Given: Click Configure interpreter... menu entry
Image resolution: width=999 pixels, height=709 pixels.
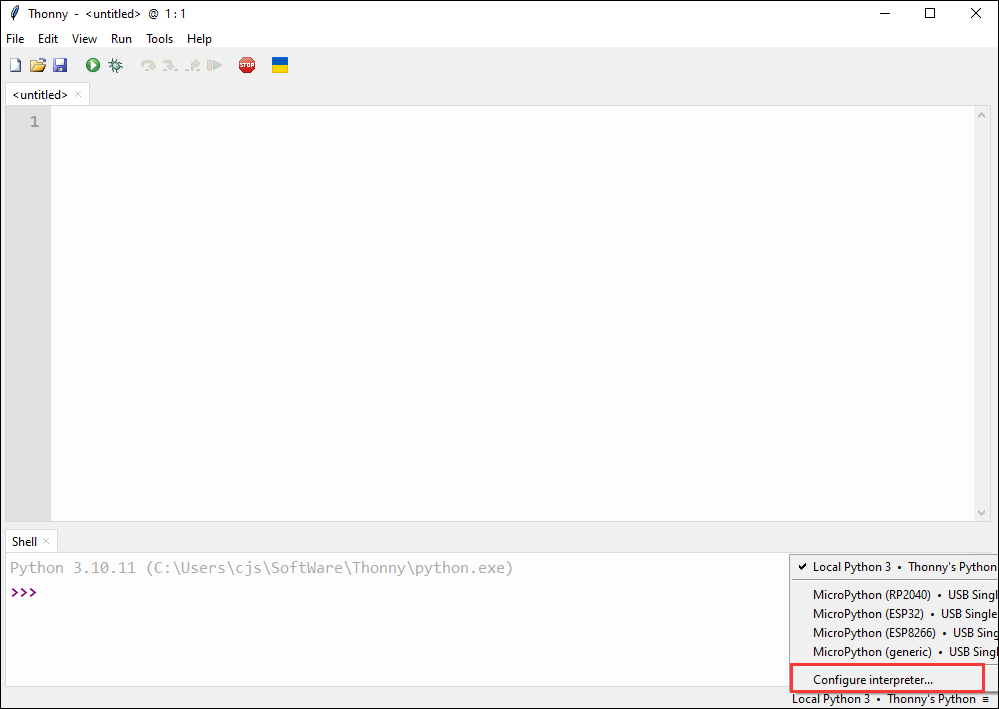Looking at the screenshot, I should (872, 680).
